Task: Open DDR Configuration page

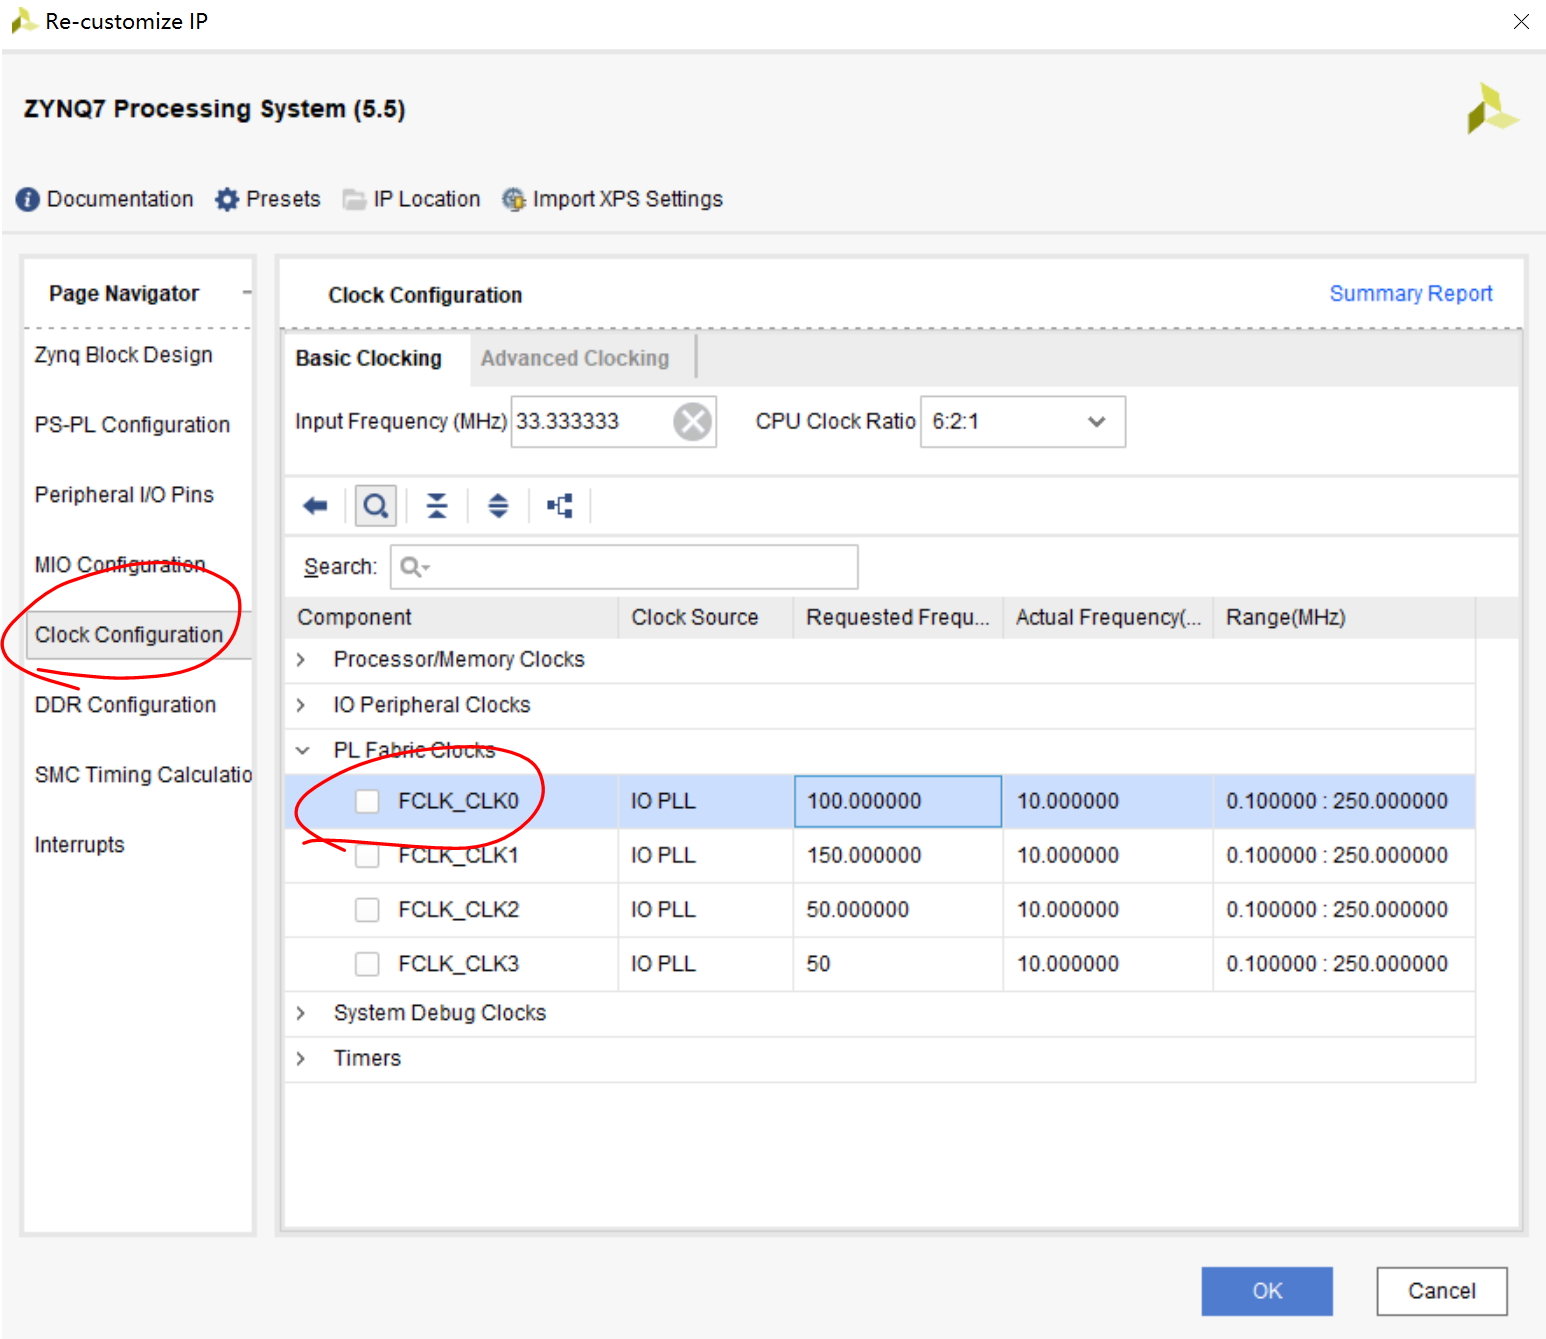Action: 125,705
